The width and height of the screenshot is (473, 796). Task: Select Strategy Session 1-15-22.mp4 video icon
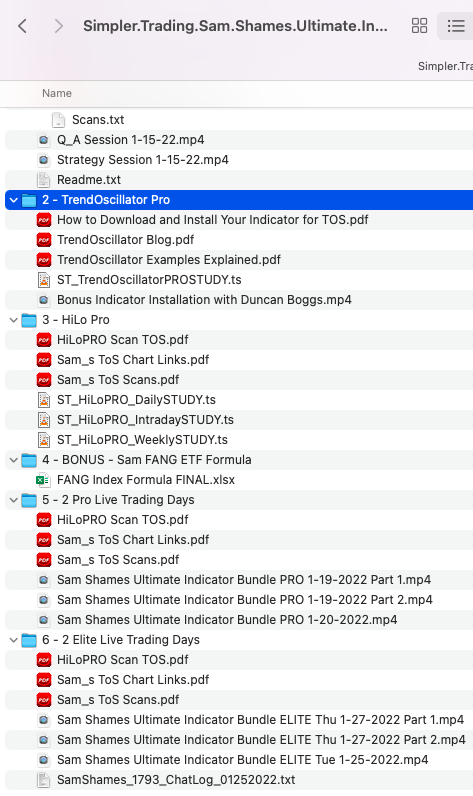tap(44, 160)
